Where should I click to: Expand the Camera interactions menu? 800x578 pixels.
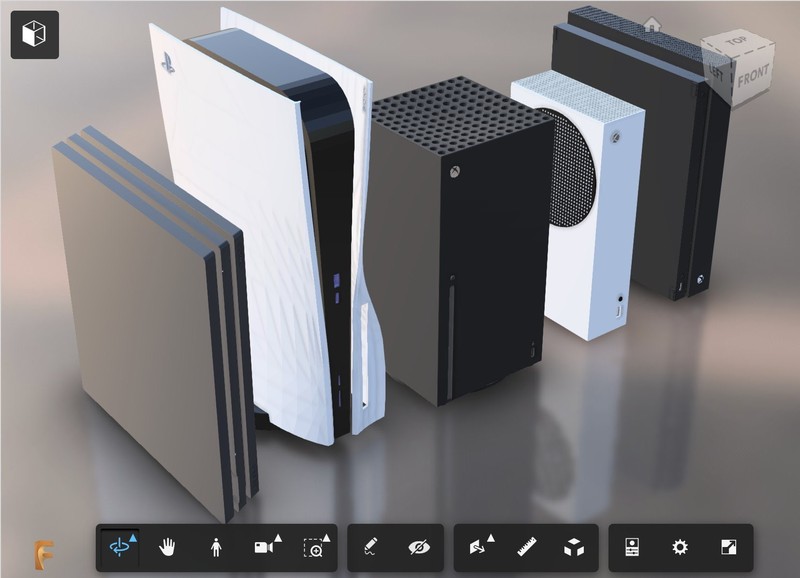tap(266, 547)
